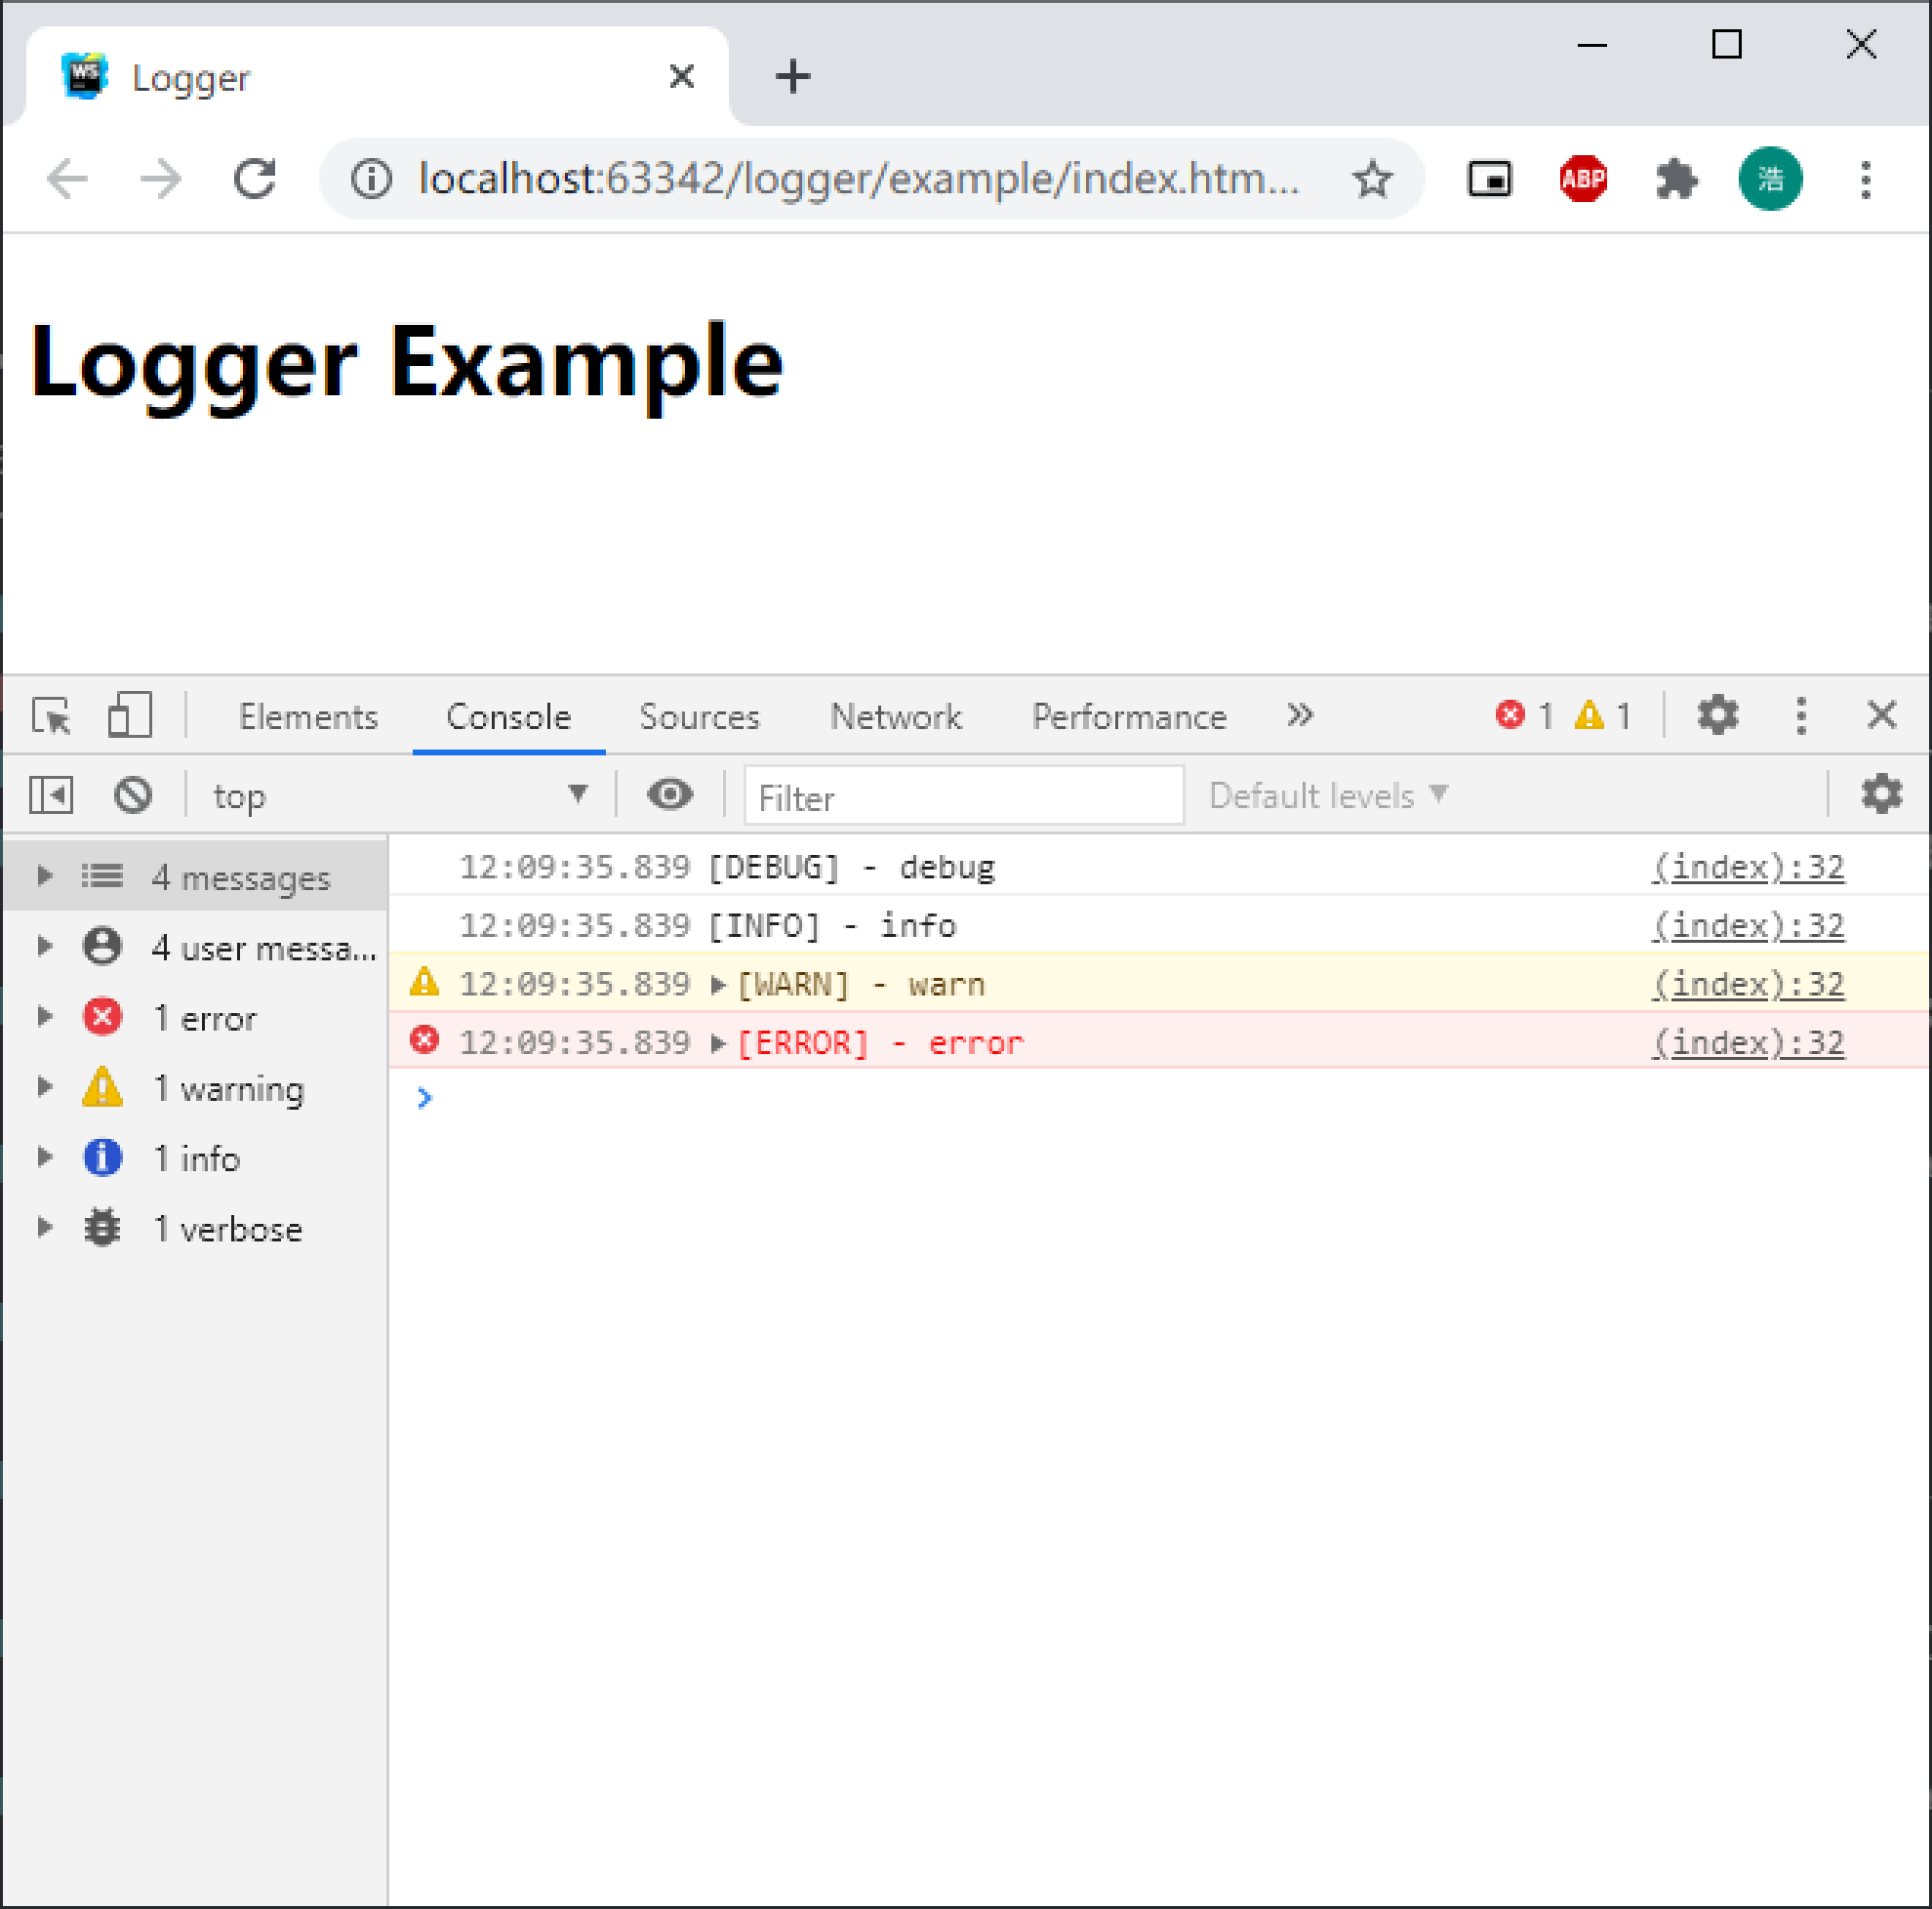Open a new browser tab

point(791,75)
